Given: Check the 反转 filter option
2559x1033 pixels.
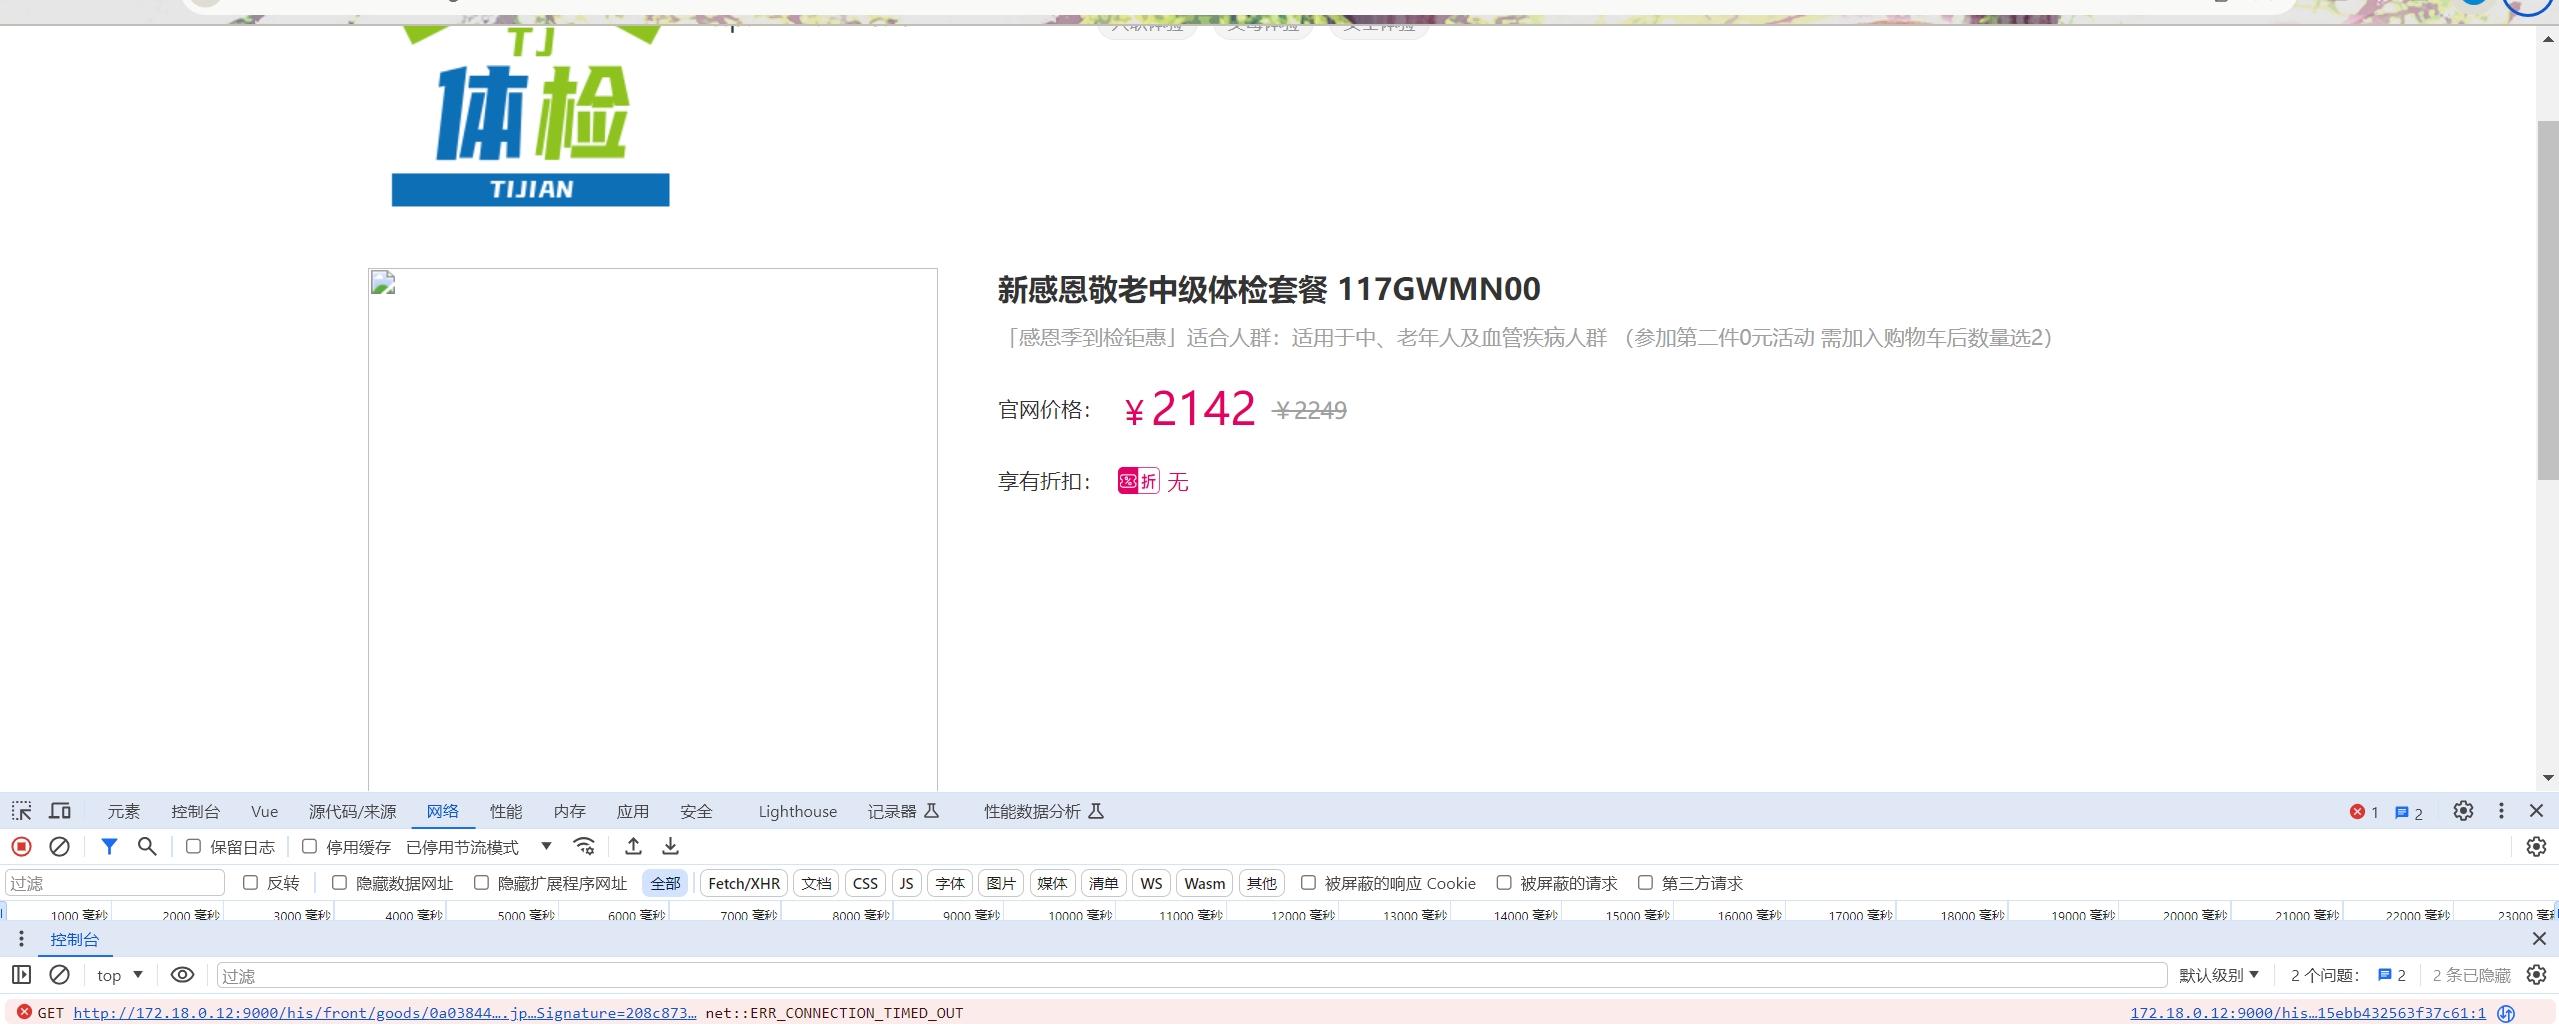Looking at the screenshot, I should [251, 882].
